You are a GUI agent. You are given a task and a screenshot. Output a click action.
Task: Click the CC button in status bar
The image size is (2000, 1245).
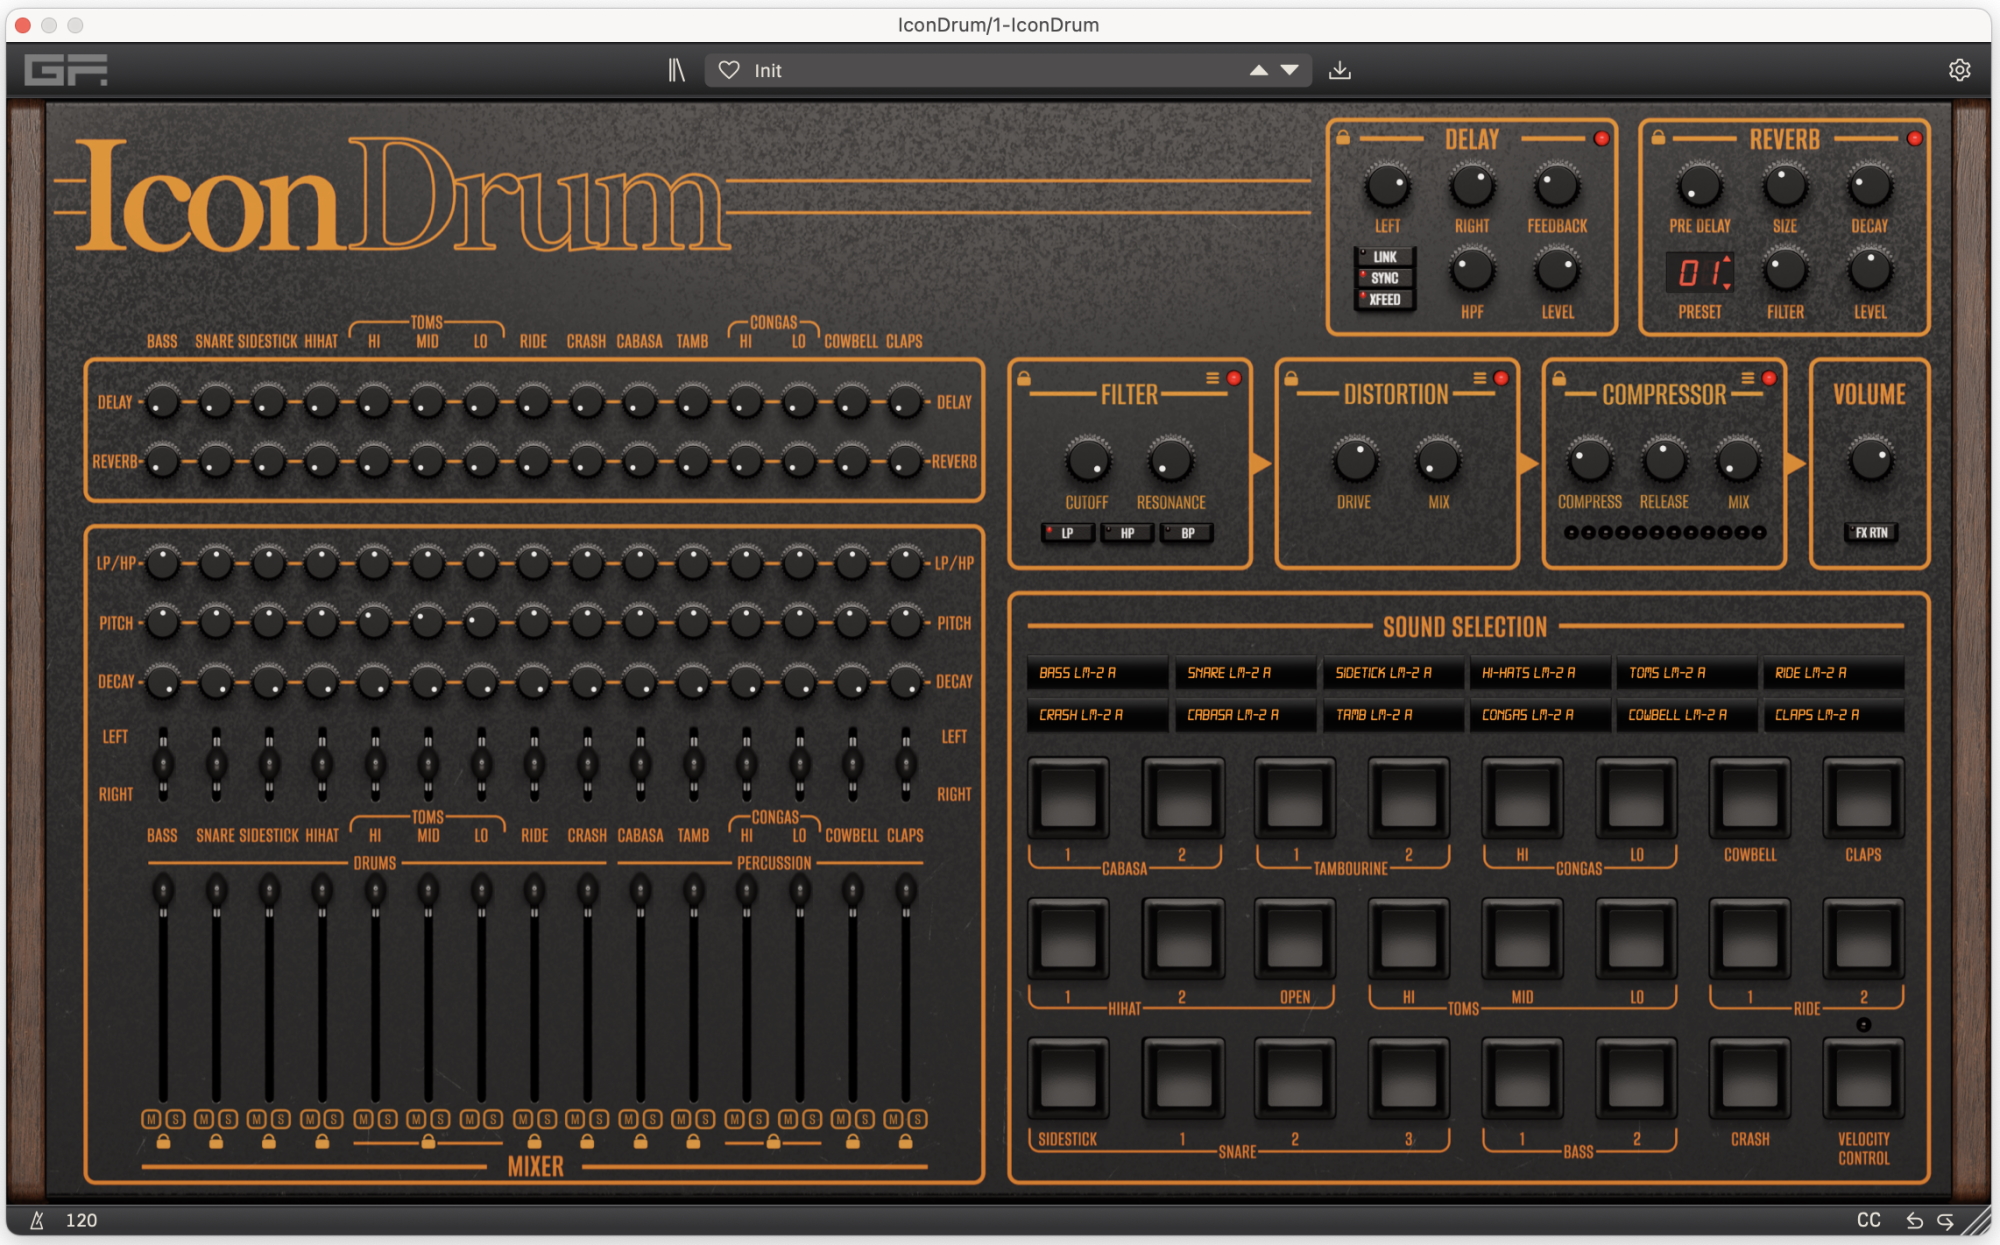tap(1868, 1220)
